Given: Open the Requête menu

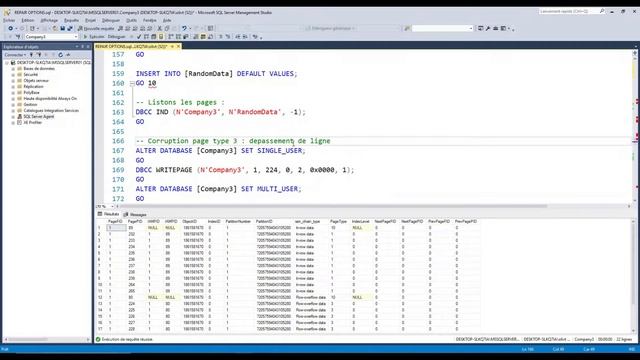Looking at the screenshot, I should point(71,20).
